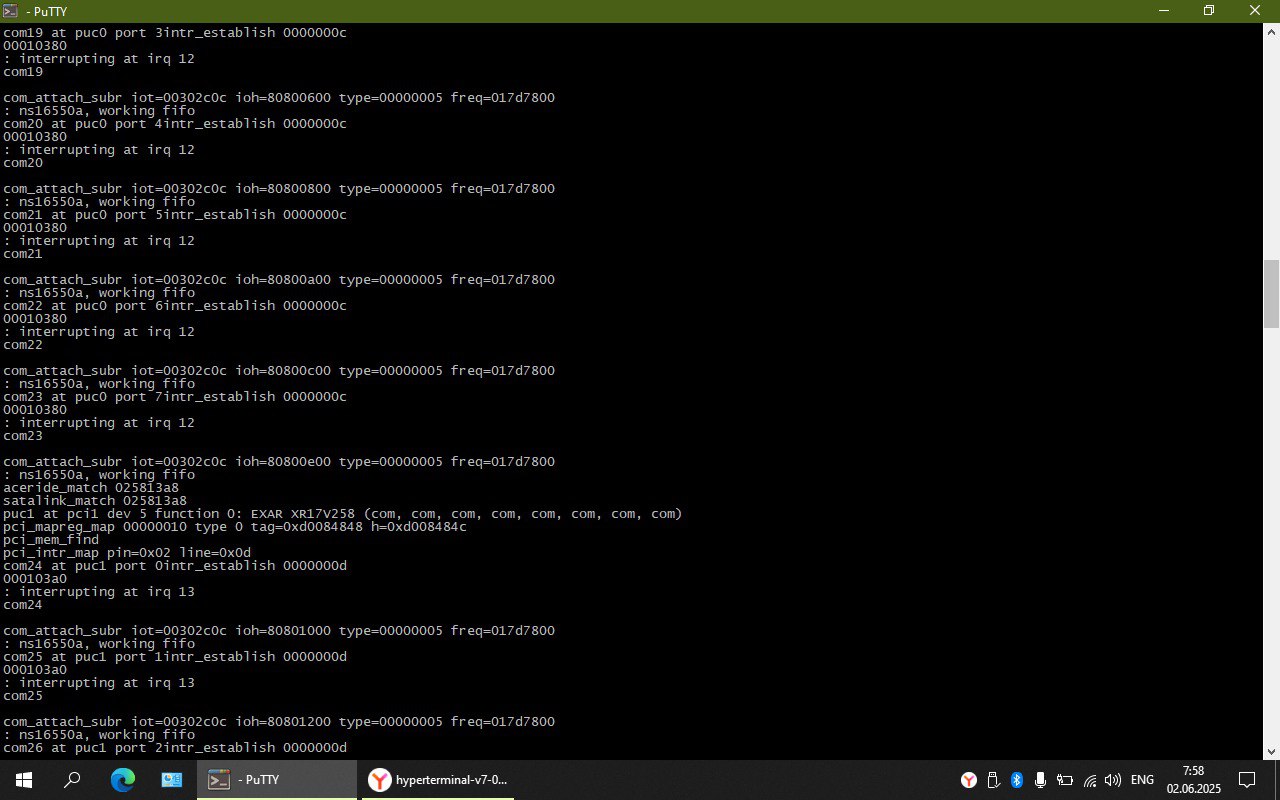The height and width of the screenshot is (800, 1280).
Task: Click the 'aceride_match 025813a8' line
Action: point(91,488)
